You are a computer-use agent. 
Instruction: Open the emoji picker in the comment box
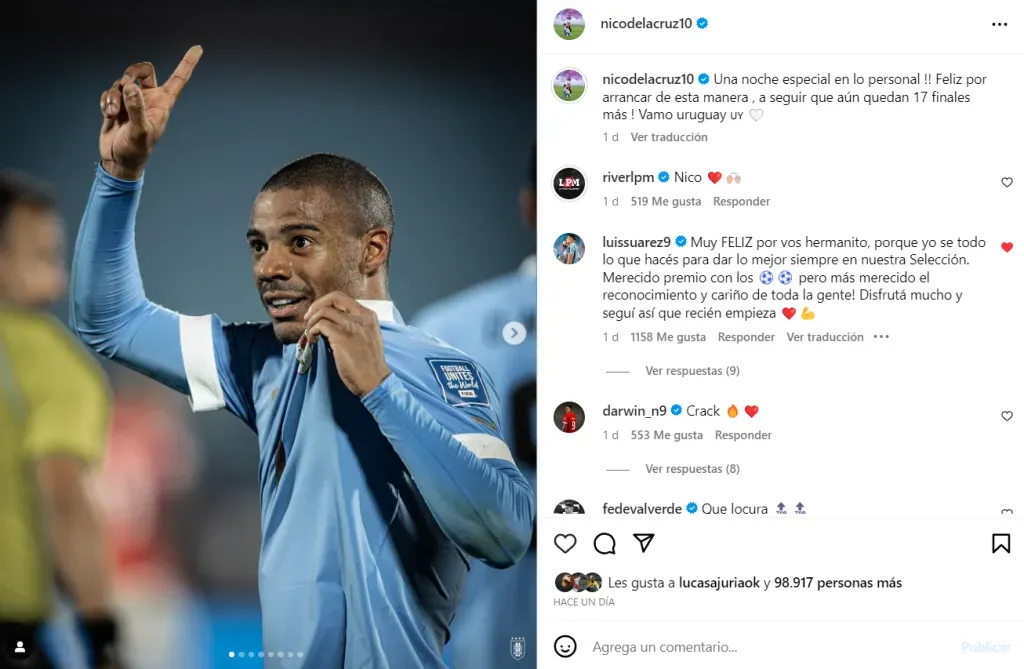tap(565, 646)
